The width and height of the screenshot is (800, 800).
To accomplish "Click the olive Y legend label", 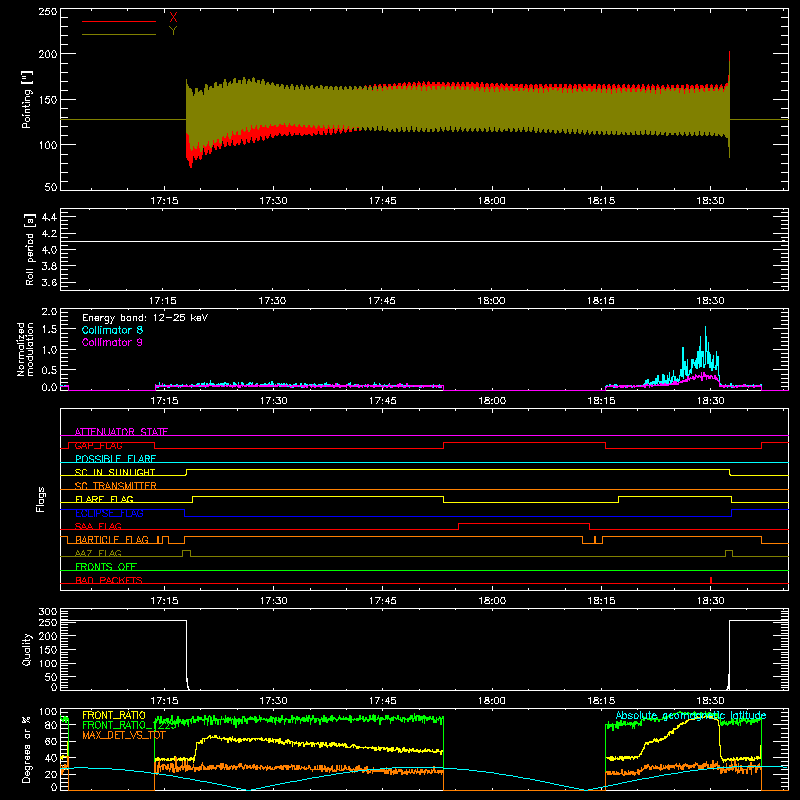I will [x=173, y=31].
